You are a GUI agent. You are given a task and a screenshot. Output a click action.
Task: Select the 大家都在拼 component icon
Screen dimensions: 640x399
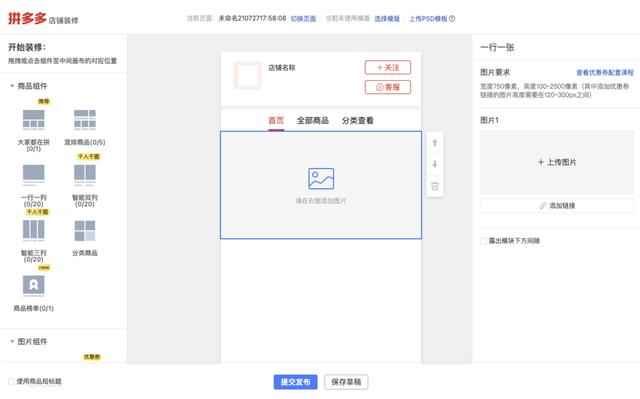(33, 120)
